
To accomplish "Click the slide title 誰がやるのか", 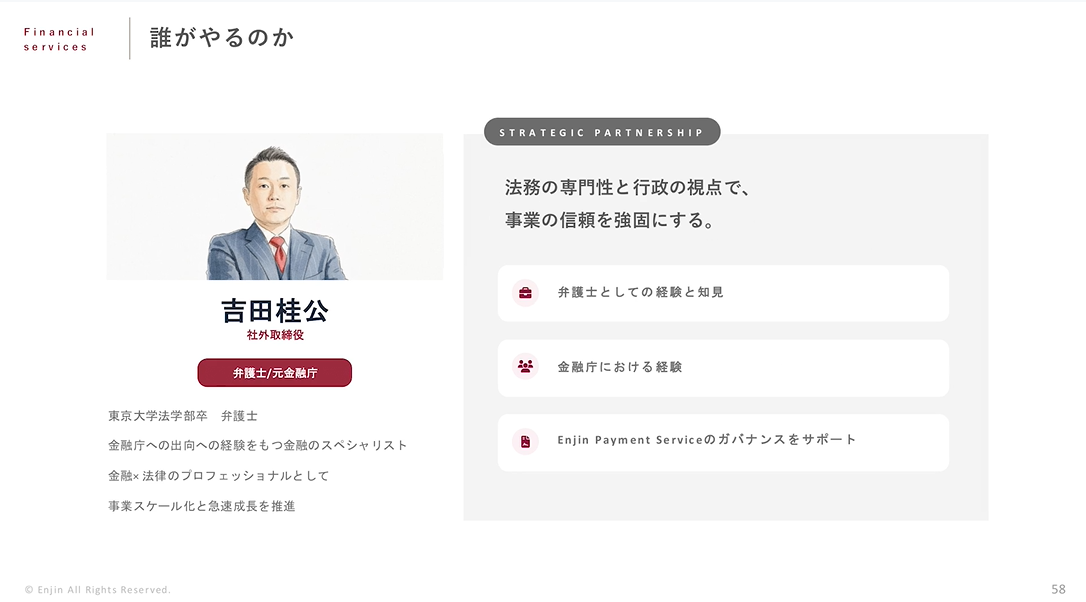I will pos(222,38).
